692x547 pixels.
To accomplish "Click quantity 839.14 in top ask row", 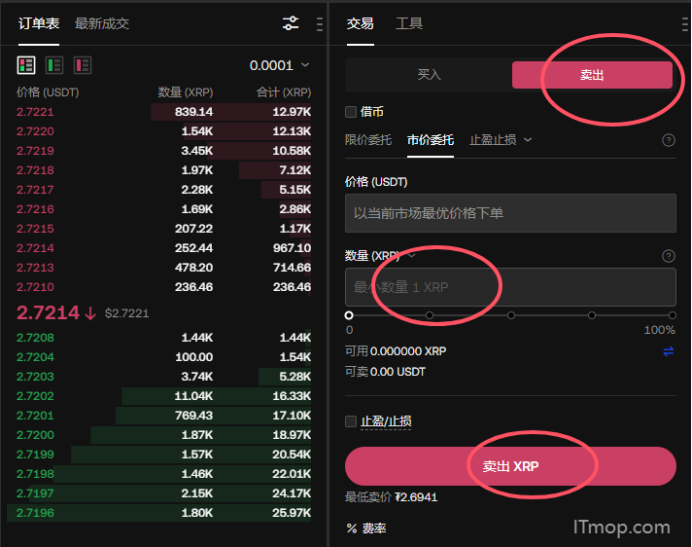I will tap(194, 112).
